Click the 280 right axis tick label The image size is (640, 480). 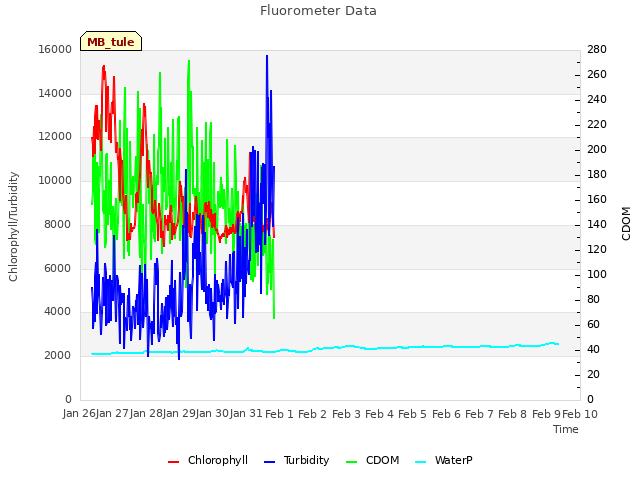[x=597, y=49]
